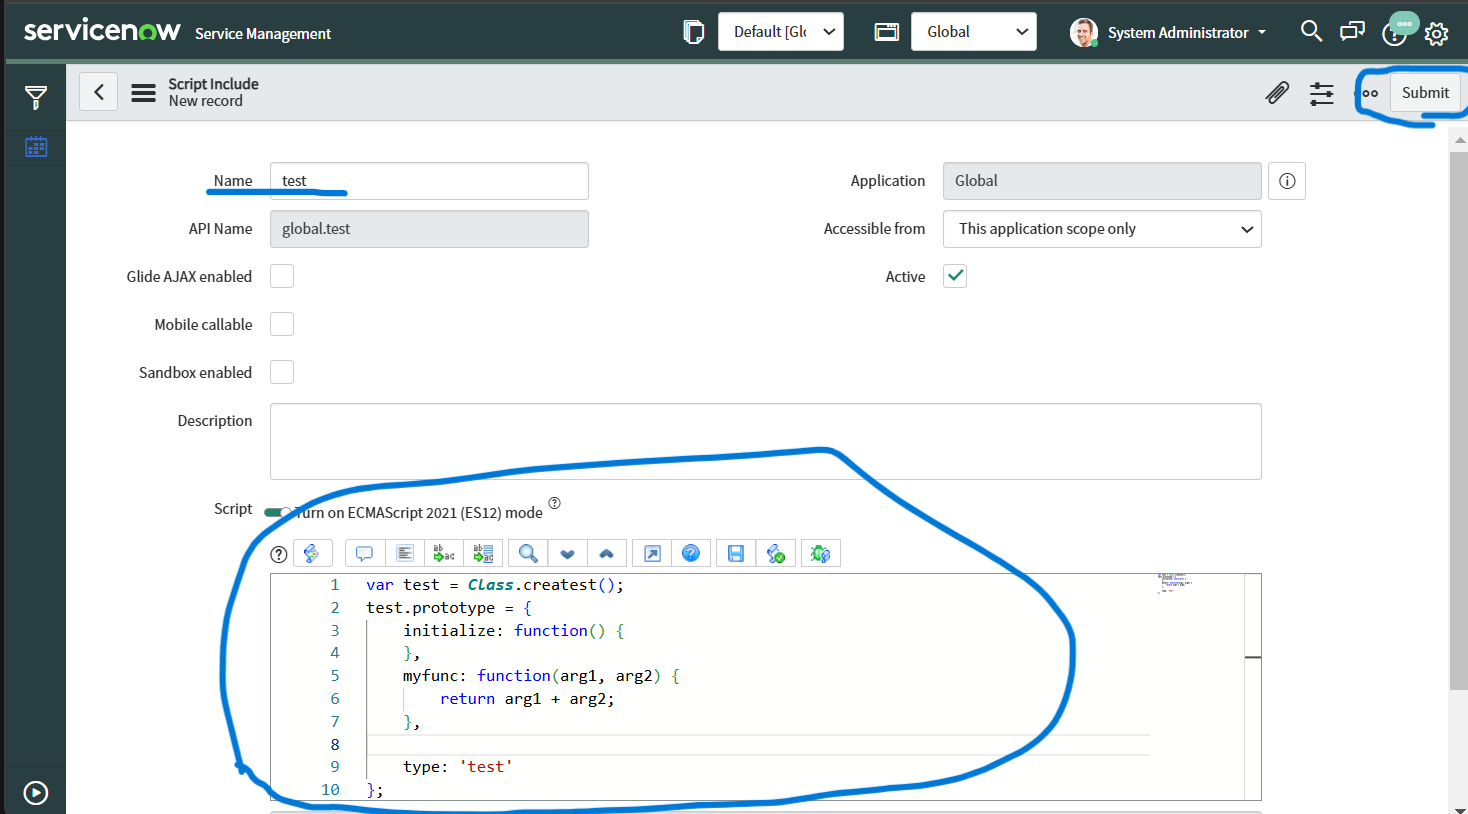Screen dimensions: 1468x814
Task: Turn on ECMAScript 2021 (ES12) mode
Action: coord(278,511)
